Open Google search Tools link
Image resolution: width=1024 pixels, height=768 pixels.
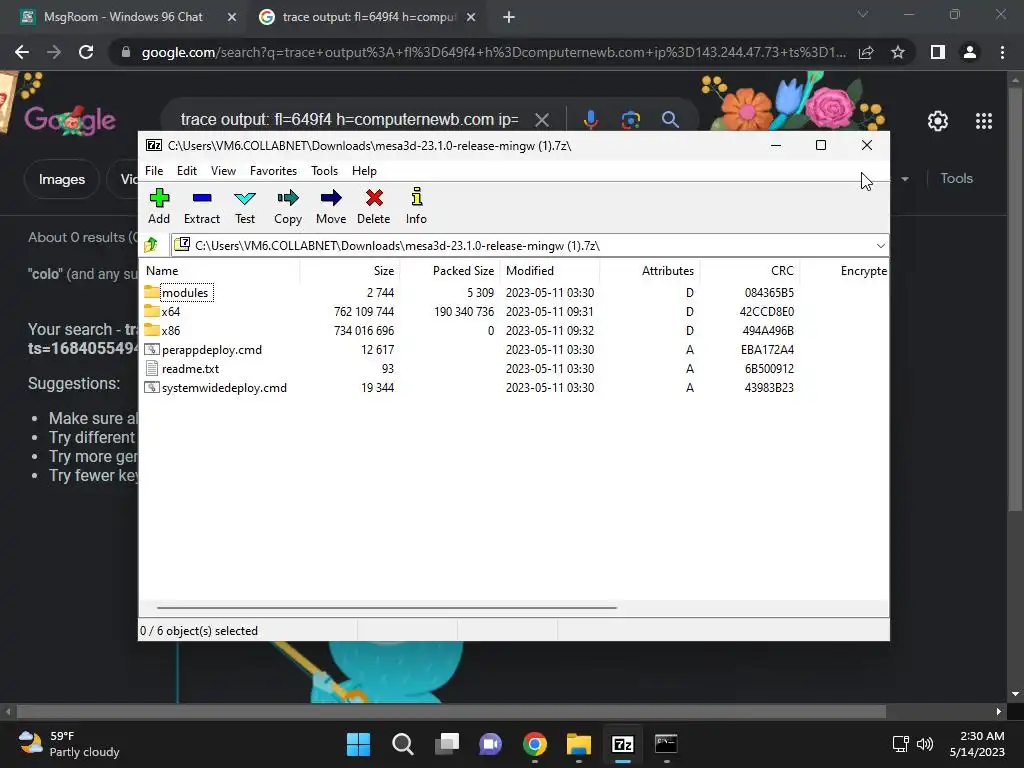pos(956,178)
